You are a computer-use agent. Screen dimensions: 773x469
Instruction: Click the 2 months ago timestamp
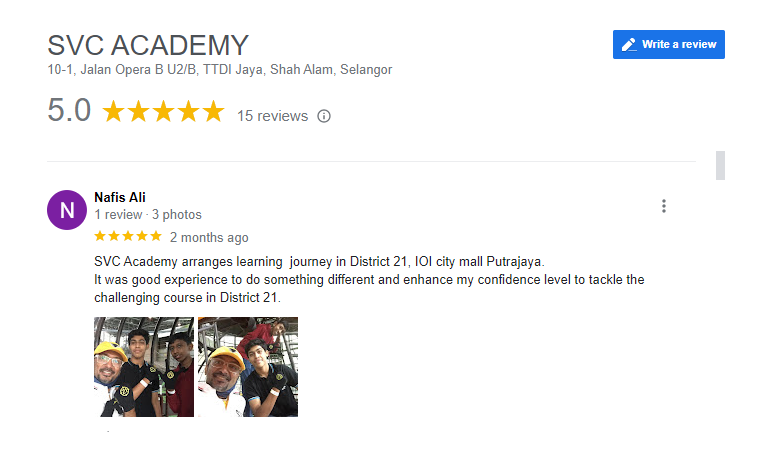(x=209, y=238)
